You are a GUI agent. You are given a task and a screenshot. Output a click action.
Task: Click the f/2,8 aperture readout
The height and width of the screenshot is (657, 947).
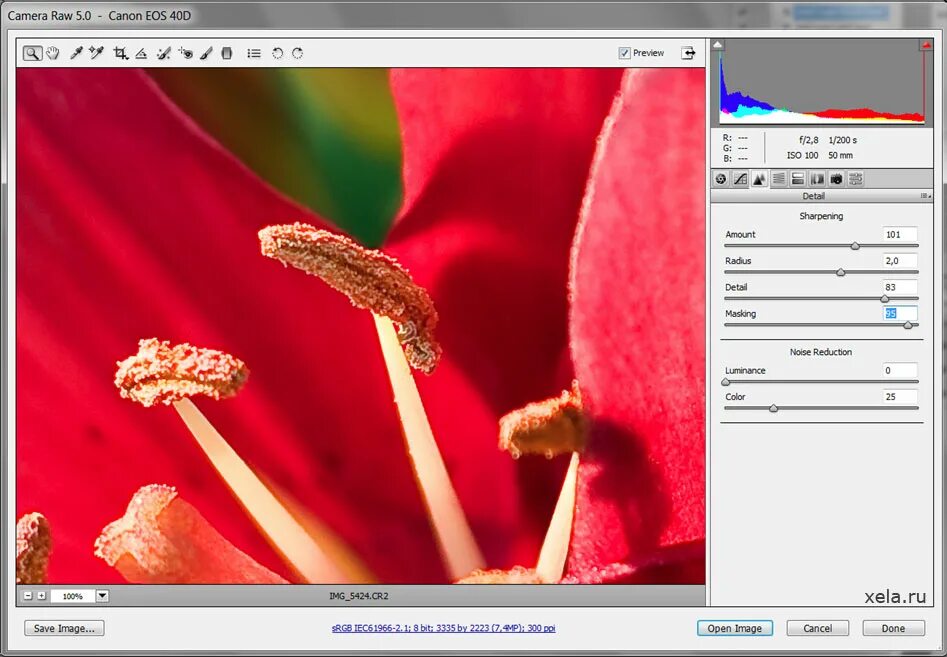809,140
